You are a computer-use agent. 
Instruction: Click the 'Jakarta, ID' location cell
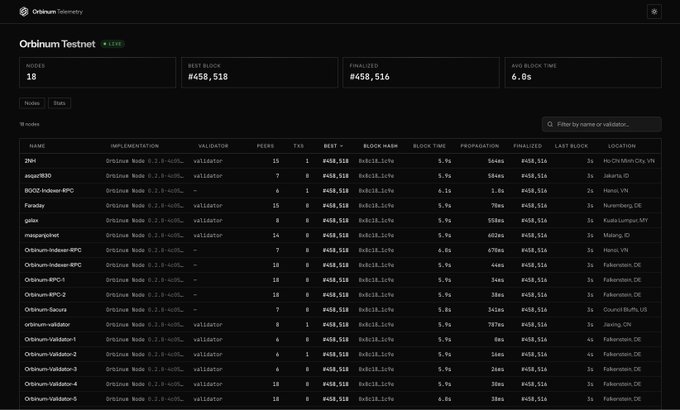click(x=616, y=176)
